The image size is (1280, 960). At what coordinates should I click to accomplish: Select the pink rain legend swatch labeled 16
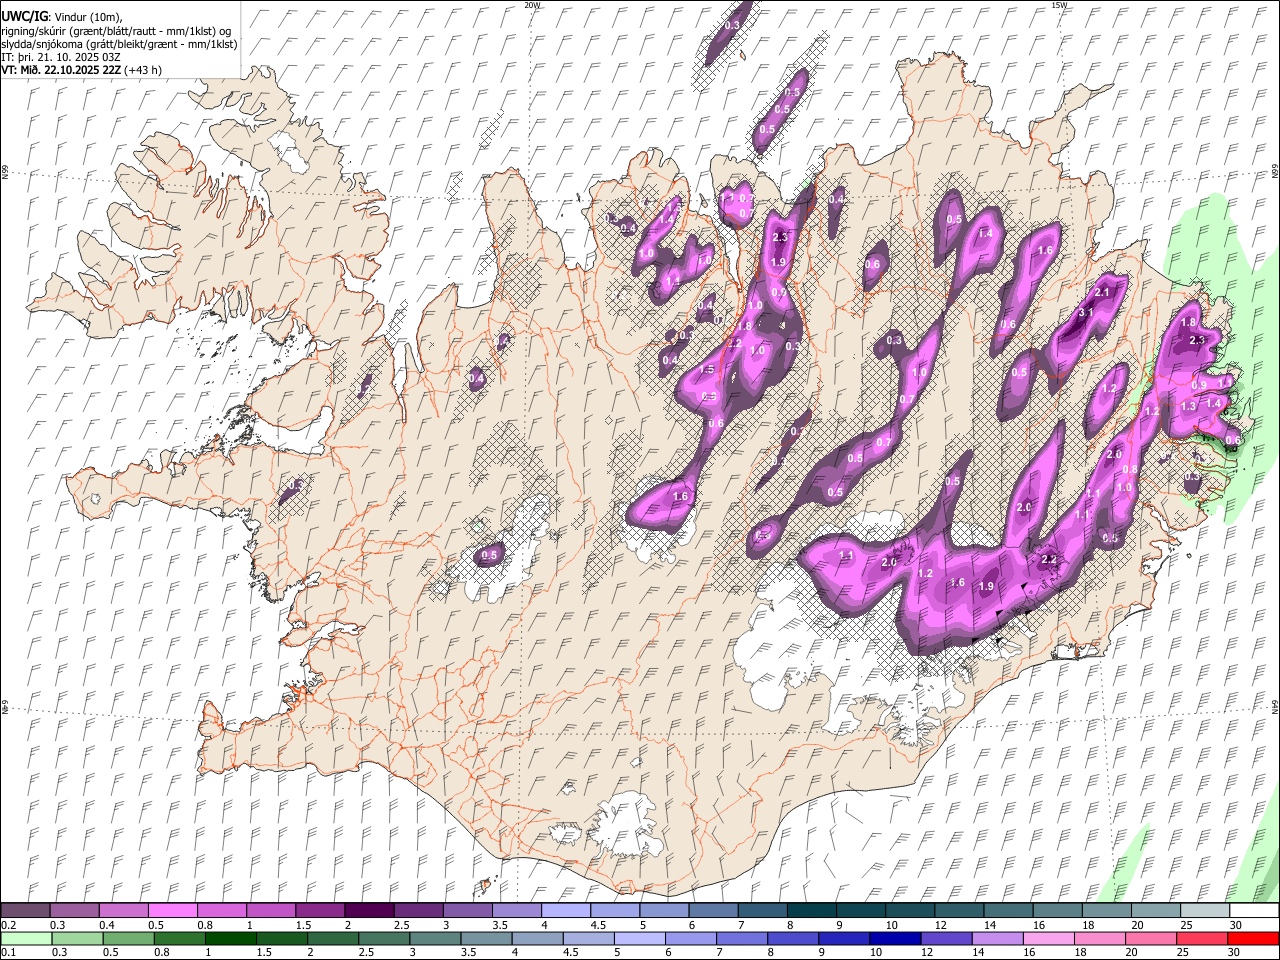[x=1048, y=938]
